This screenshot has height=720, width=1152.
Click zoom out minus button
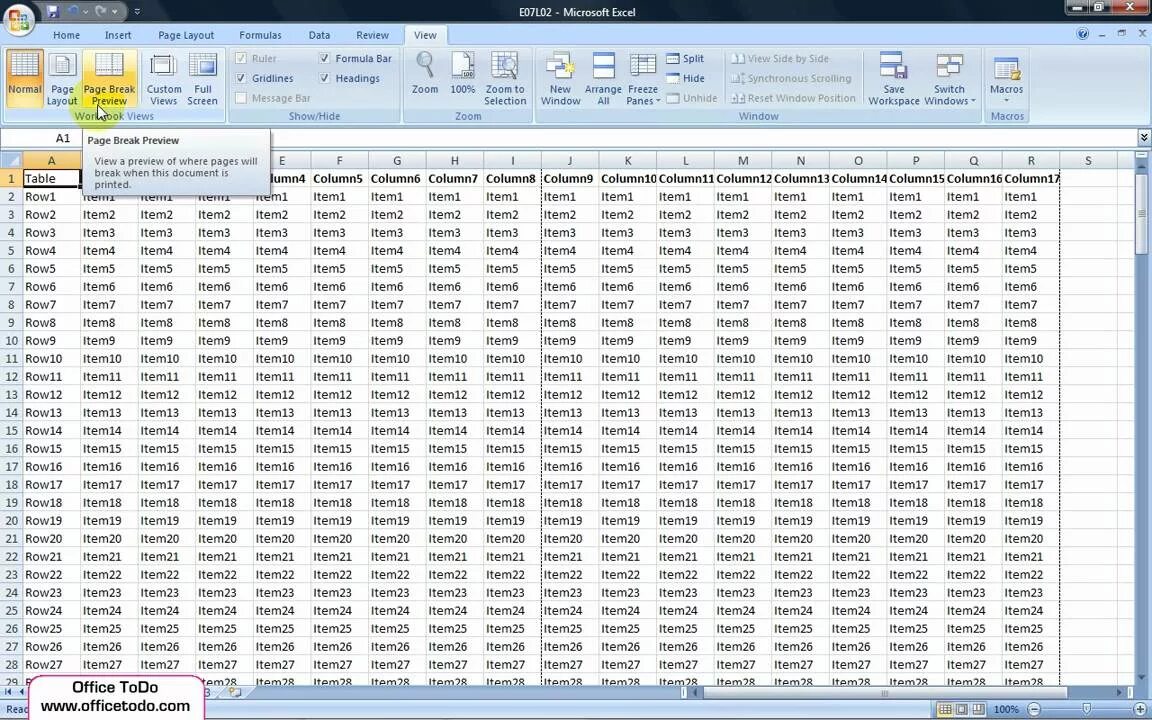point(1034,709)
